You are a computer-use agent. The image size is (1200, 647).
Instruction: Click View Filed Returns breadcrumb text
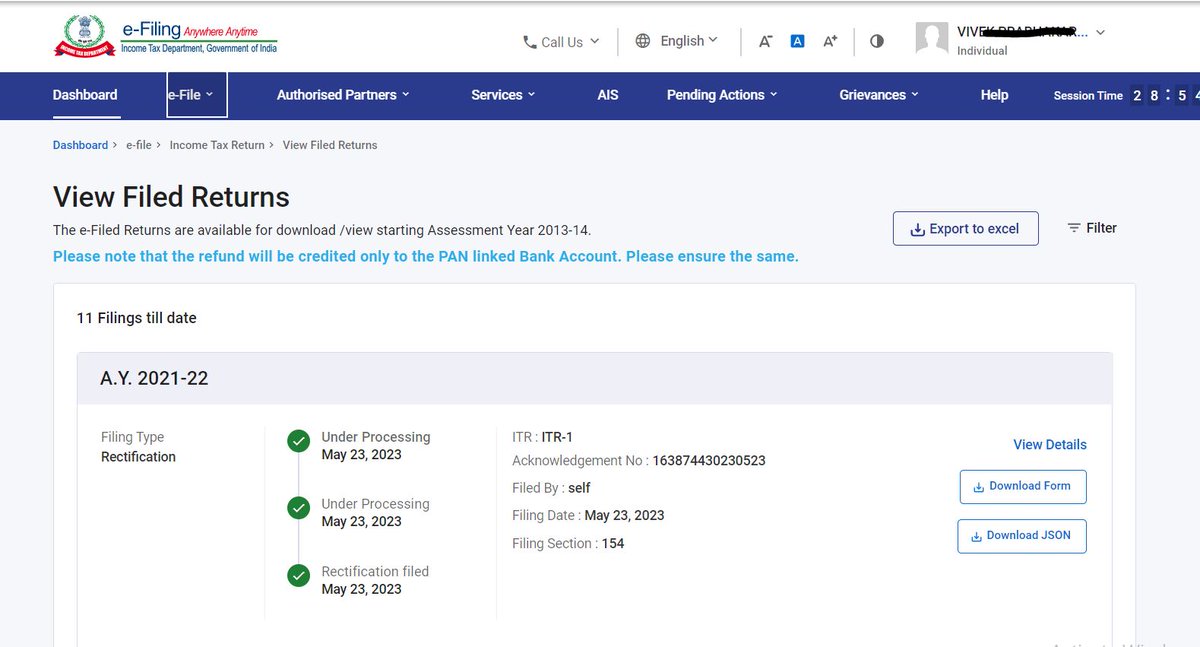click(330, 145)
